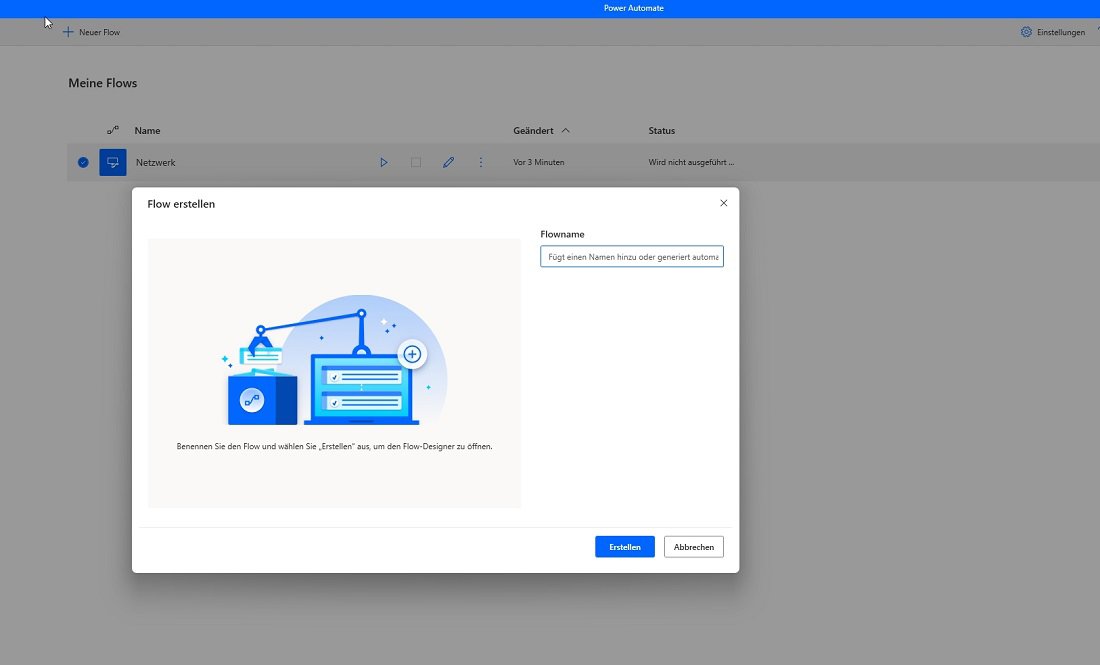The image size is (1100, 665).
Task: Click the Vor 3 Minuten timestamp cell
Action: pyautogui.click(x=539, y=162)
